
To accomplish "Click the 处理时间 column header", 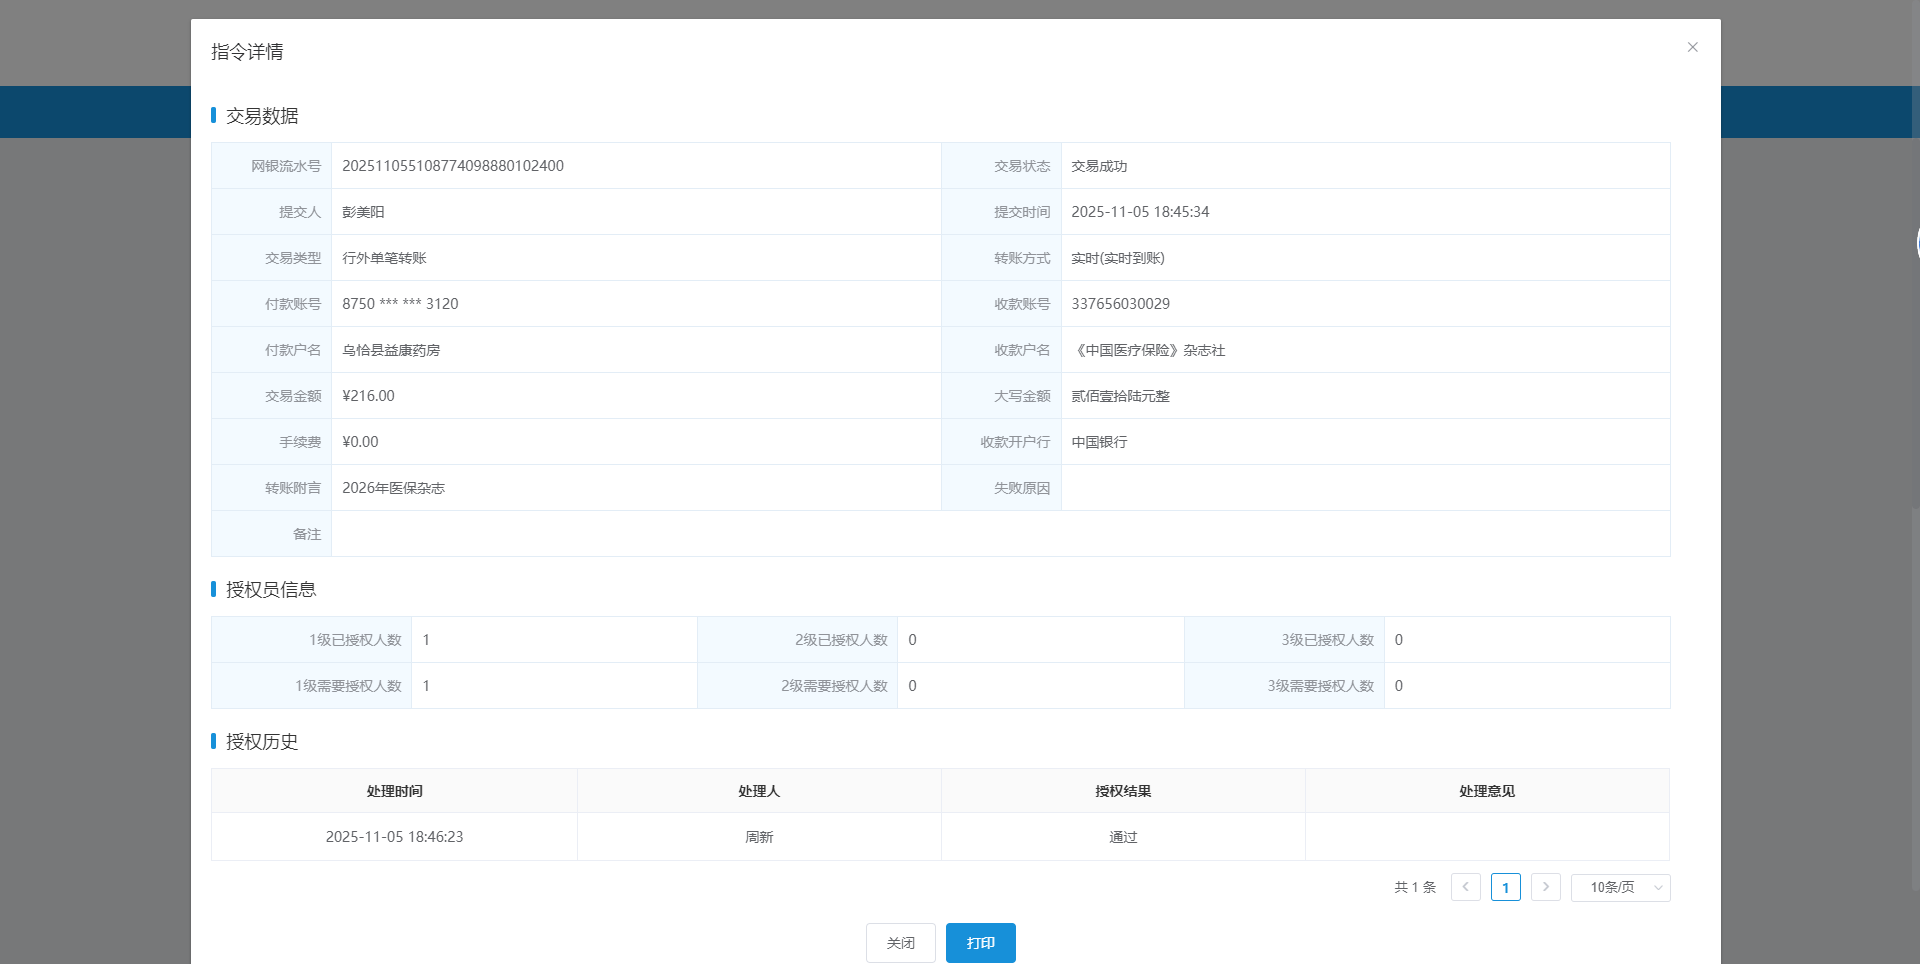I will 394,791.
